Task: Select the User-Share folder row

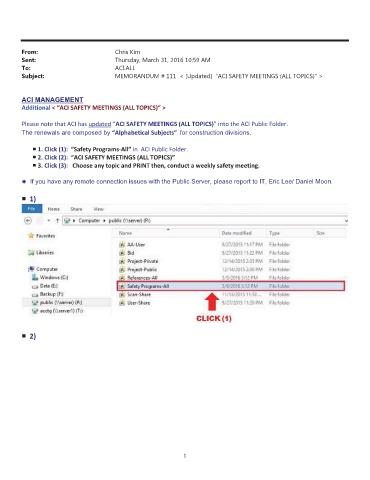Action: click(231, 303)
